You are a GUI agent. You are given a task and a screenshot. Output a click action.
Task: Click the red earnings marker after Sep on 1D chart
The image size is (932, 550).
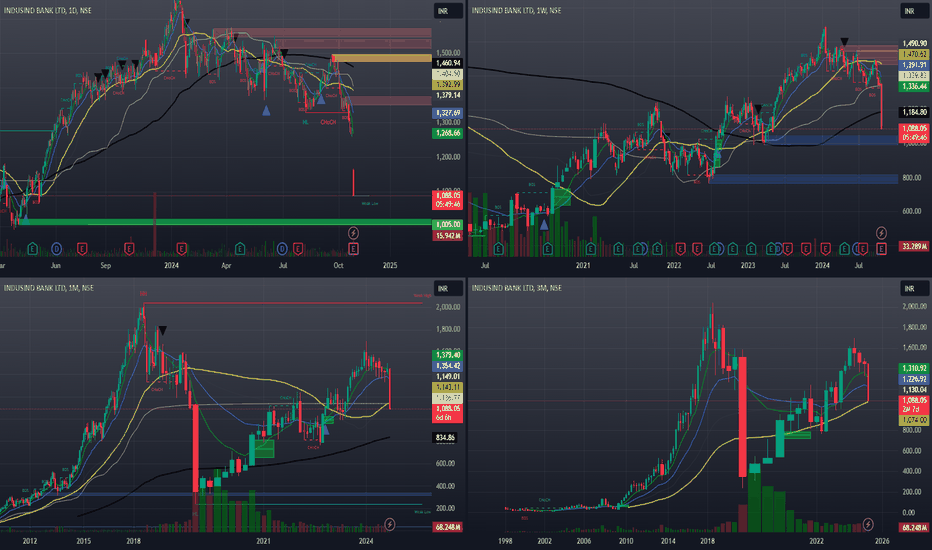click(129, 249)
